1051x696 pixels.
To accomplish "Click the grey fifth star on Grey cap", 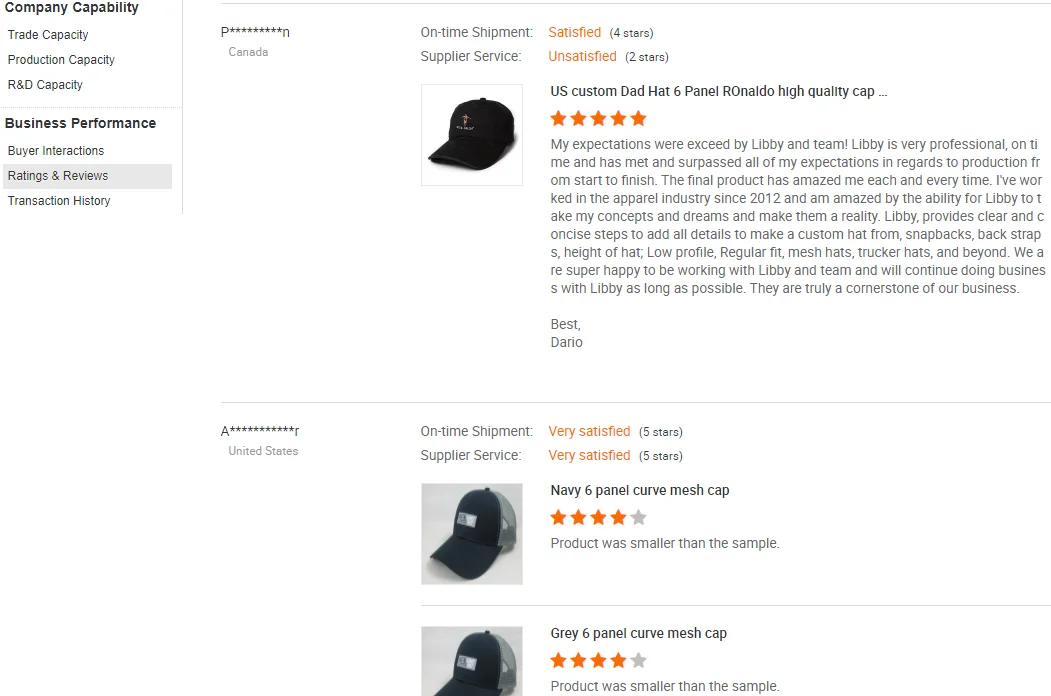I will (639, 660).
